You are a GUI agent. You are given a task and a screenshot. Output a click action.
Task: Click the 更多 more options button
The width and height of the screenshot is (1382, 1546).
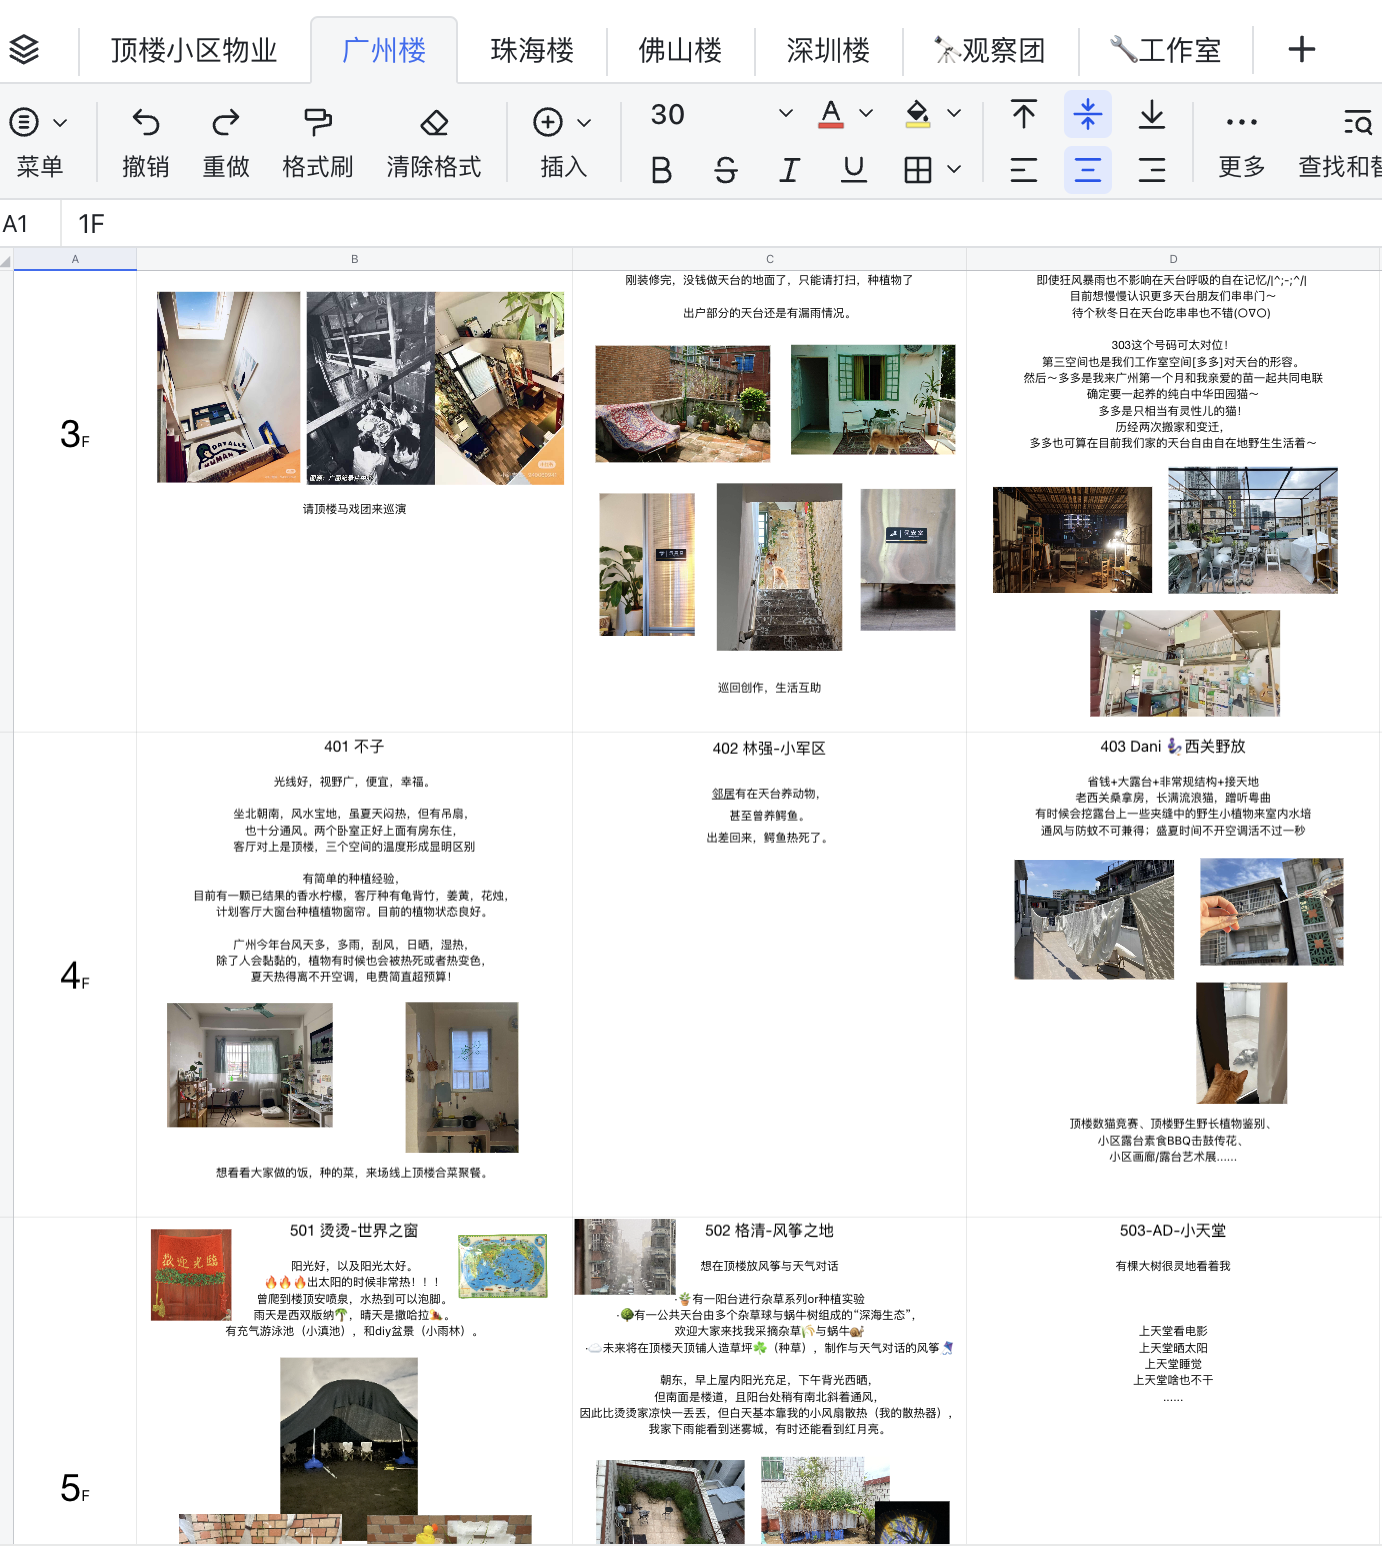(x=1241, y=140)
